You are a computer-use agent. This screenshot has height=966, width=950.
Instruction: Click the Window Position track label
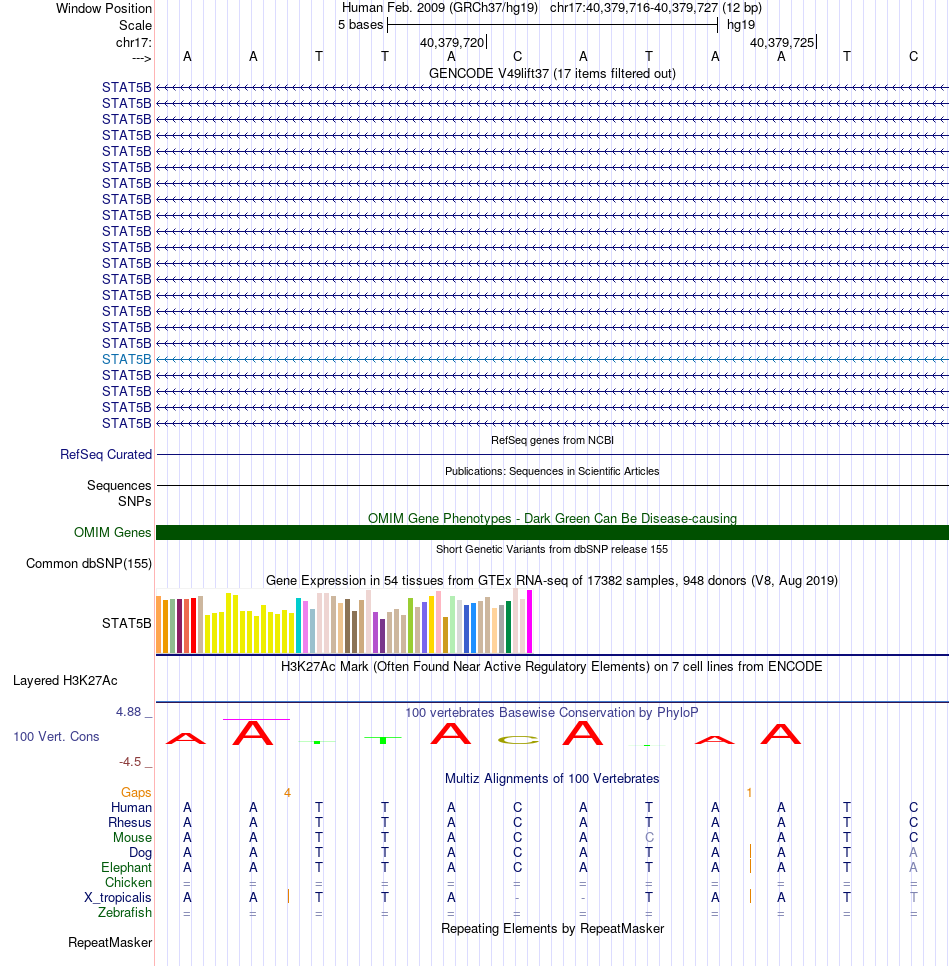pos(104,9)
